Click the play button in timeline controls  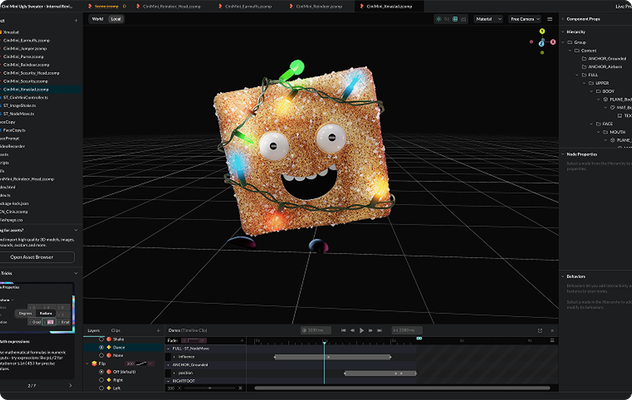[x=362, y=329]
